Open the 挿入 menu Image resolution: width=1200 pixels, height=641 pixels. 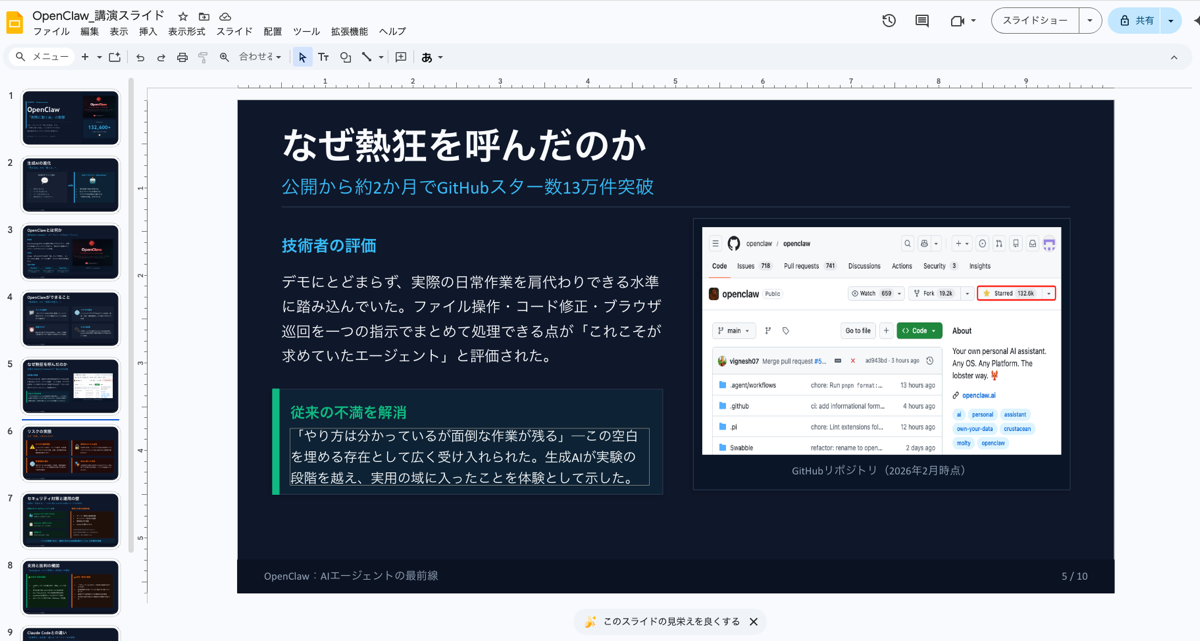[148, 32]
